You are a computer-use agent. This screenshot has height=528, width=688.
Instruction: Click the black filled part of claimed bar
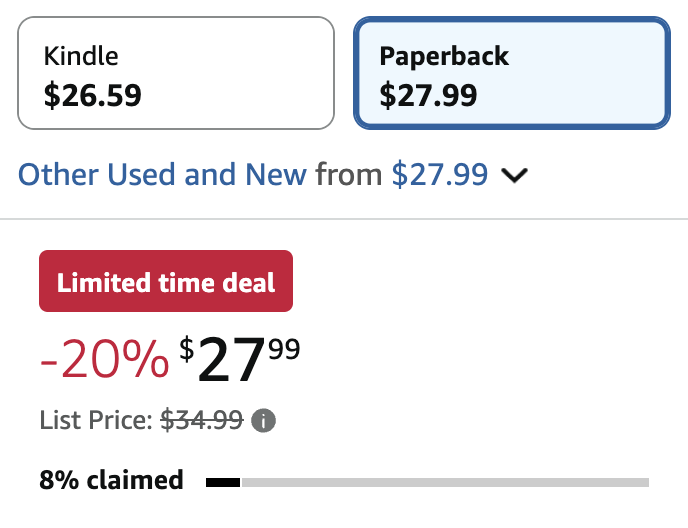[223, 483]
